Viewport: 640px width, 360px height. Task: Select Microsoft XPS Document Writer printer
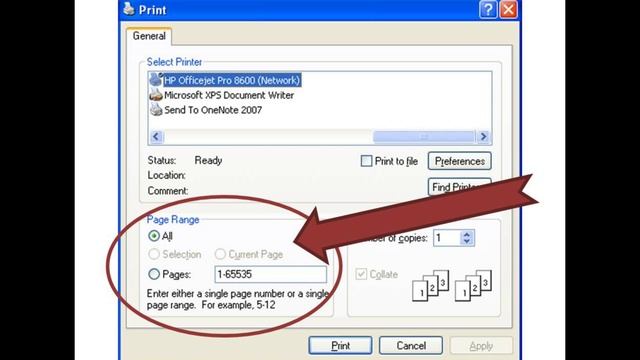click(229, 95)
